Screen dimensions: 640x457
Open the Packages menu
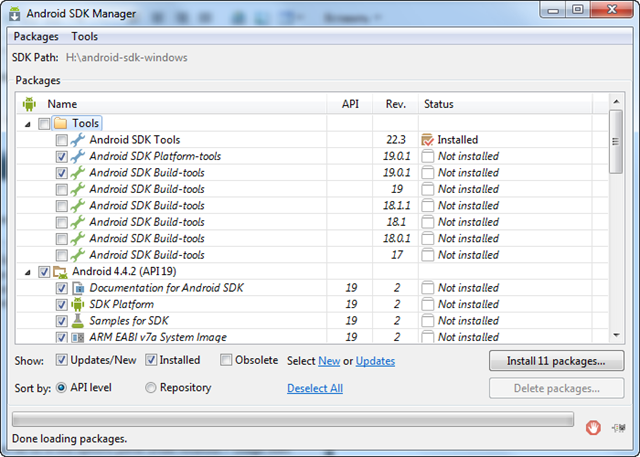36,36
